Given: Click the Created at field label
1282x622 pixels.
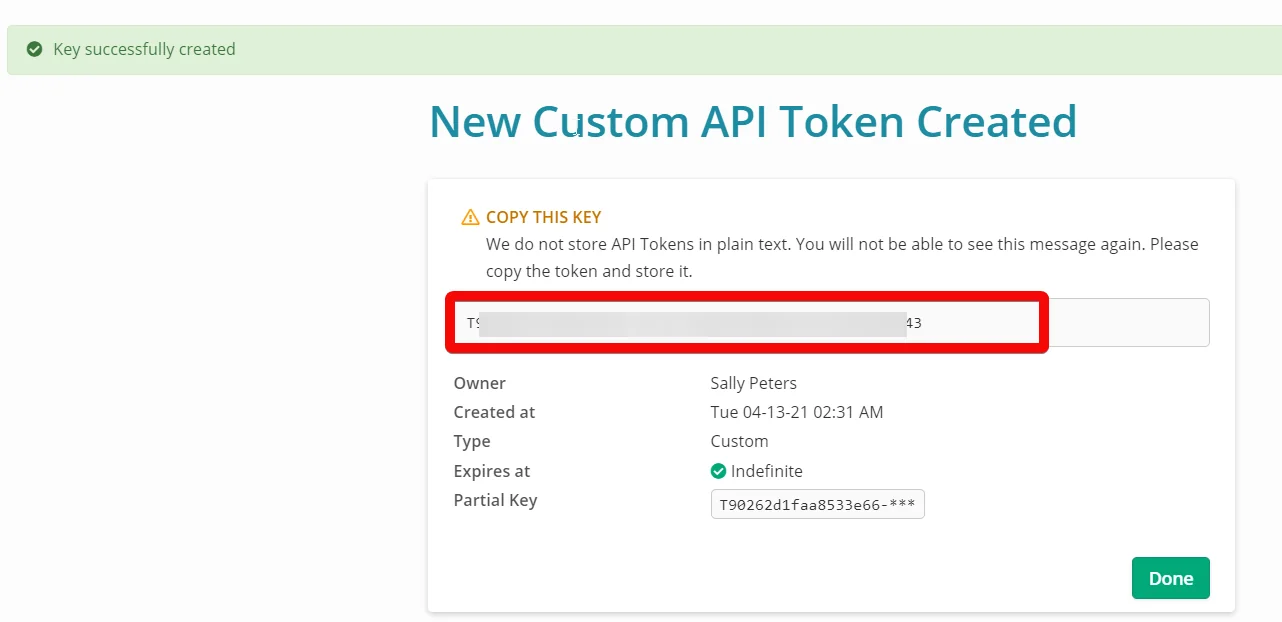Looking at the screenshot, I should [494, 412].
